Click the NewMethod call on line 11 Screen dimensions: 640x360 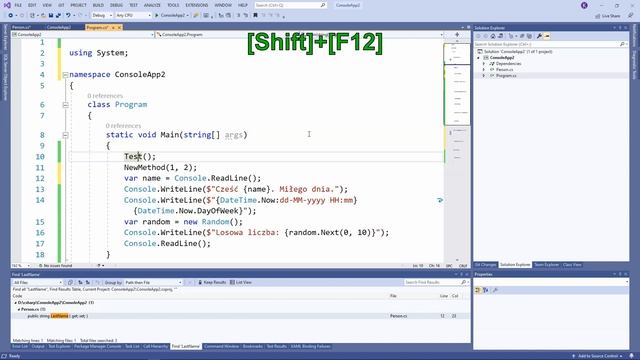coord(144,167)
